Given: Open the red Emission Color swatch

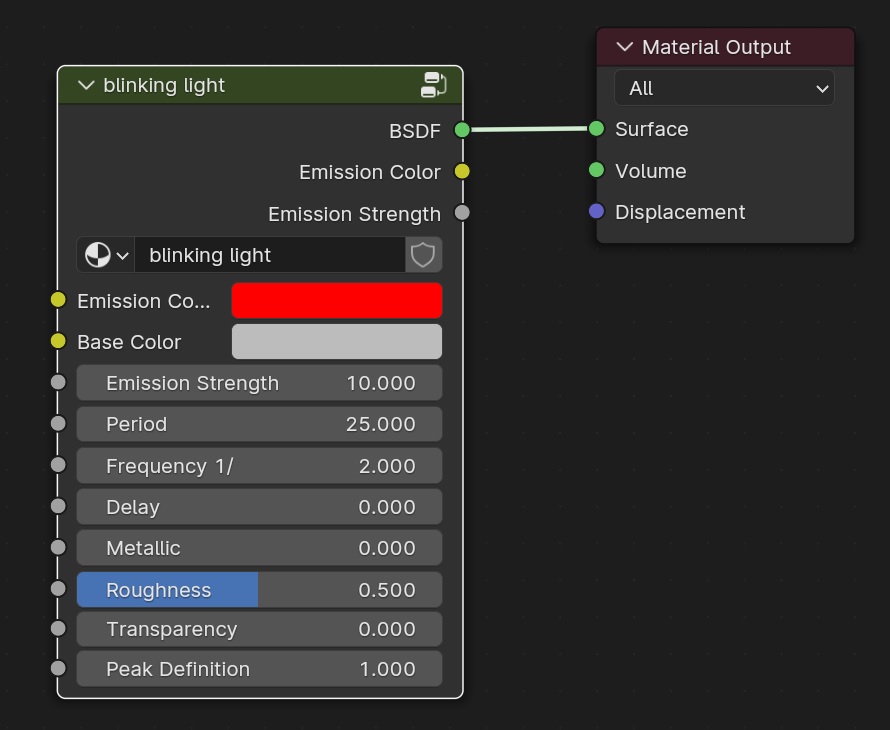Looking at the screenshot, I should [337, 300].
